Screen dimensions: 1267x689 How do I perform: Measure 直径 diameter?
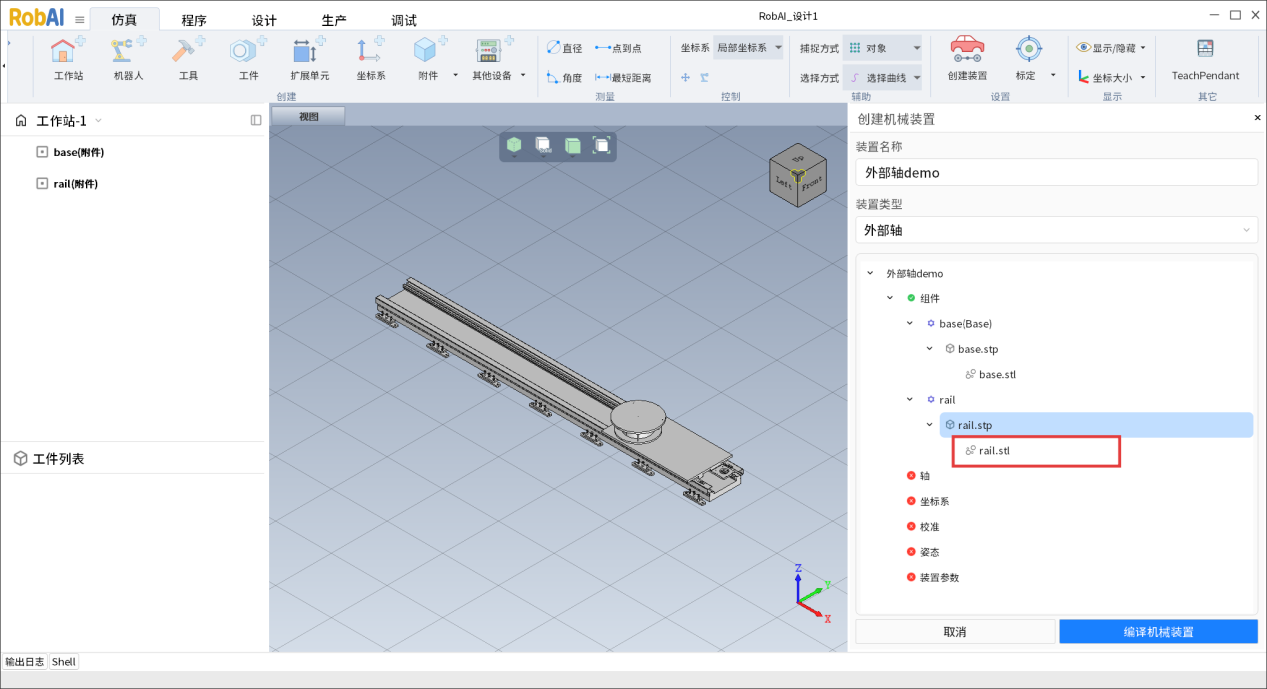pyautogui.click(x=564, y=48)
